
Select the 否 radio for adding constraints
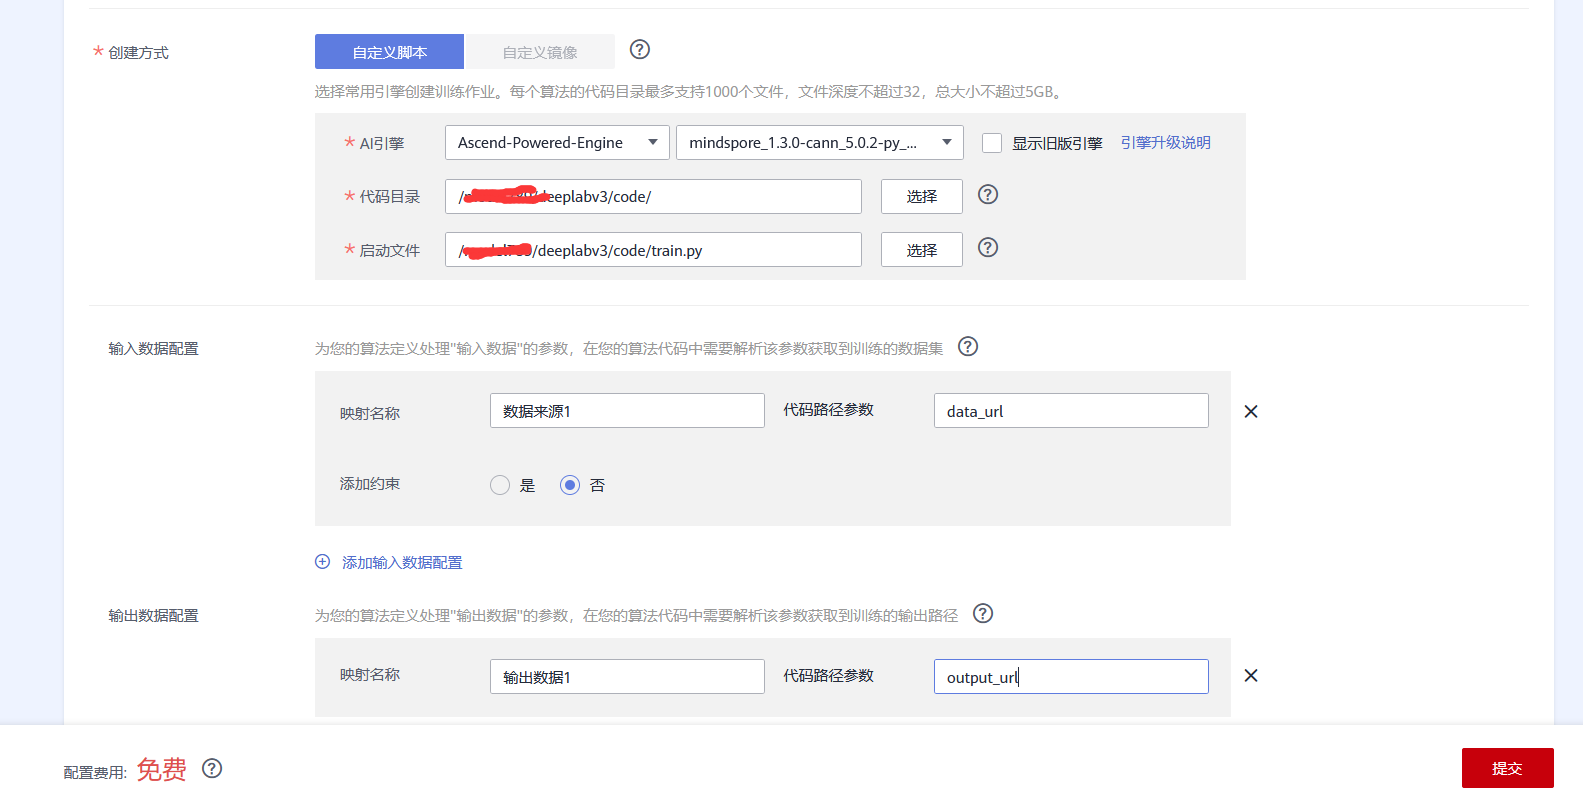coord(570,485)
